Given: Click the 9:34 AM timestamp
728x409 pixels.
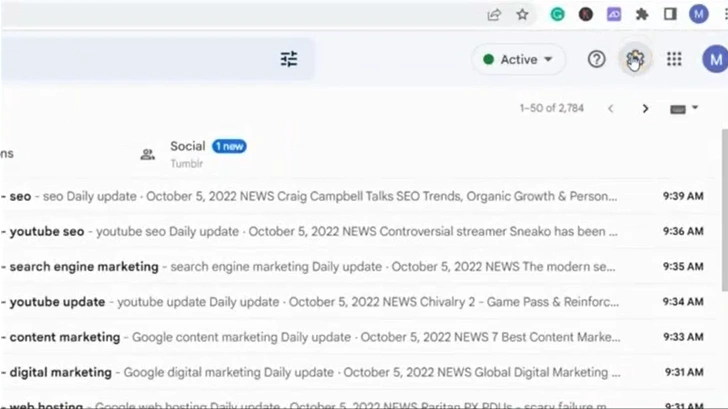Looking at the screenshot, I should pyautogui.click(x=683, y=302).
